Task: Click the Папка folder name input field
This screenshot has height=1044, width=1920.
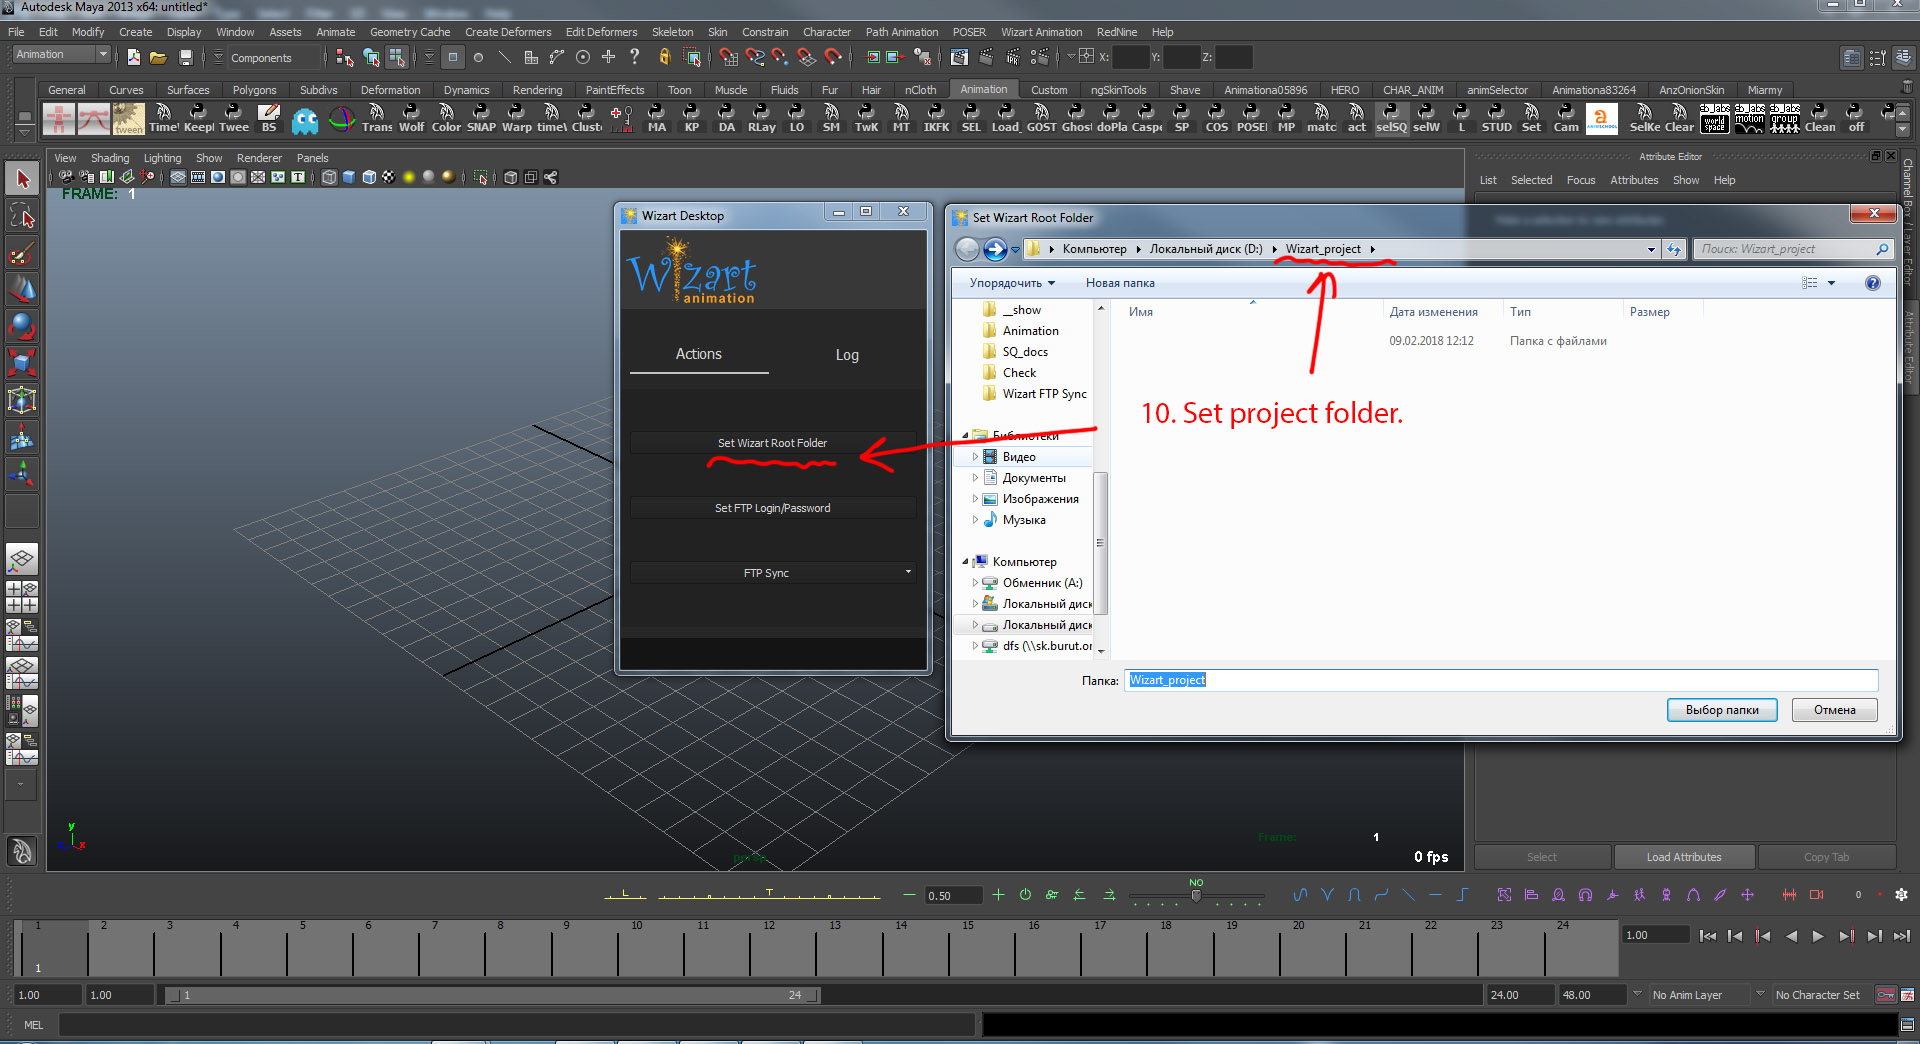Action: 1500,680
